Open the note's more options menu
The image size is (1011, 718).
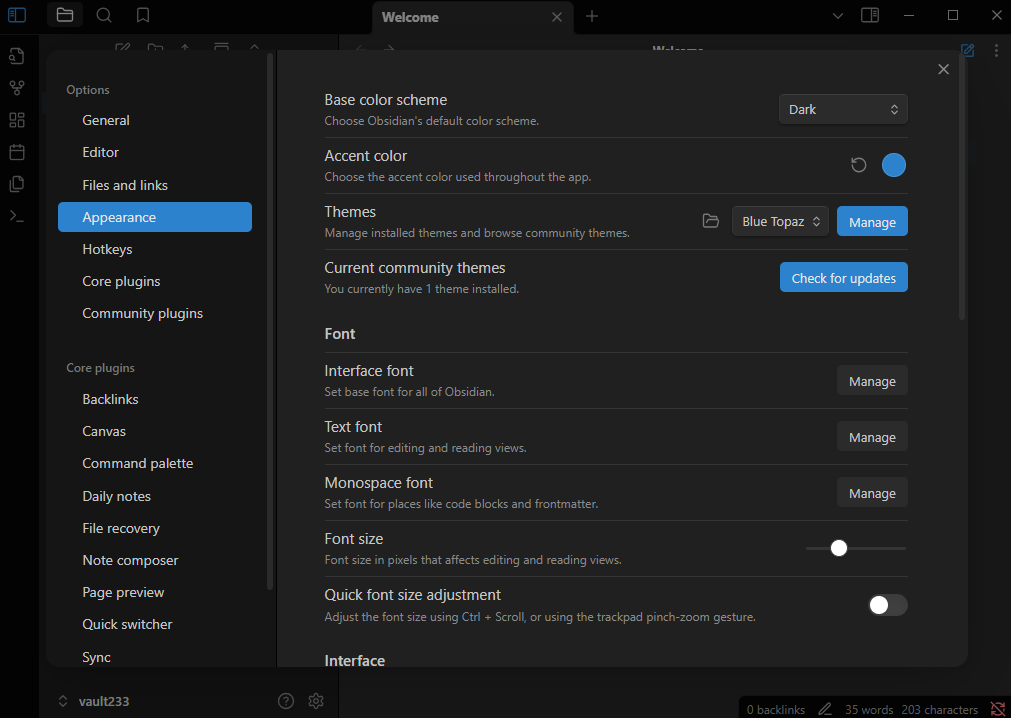pos(996,50)
